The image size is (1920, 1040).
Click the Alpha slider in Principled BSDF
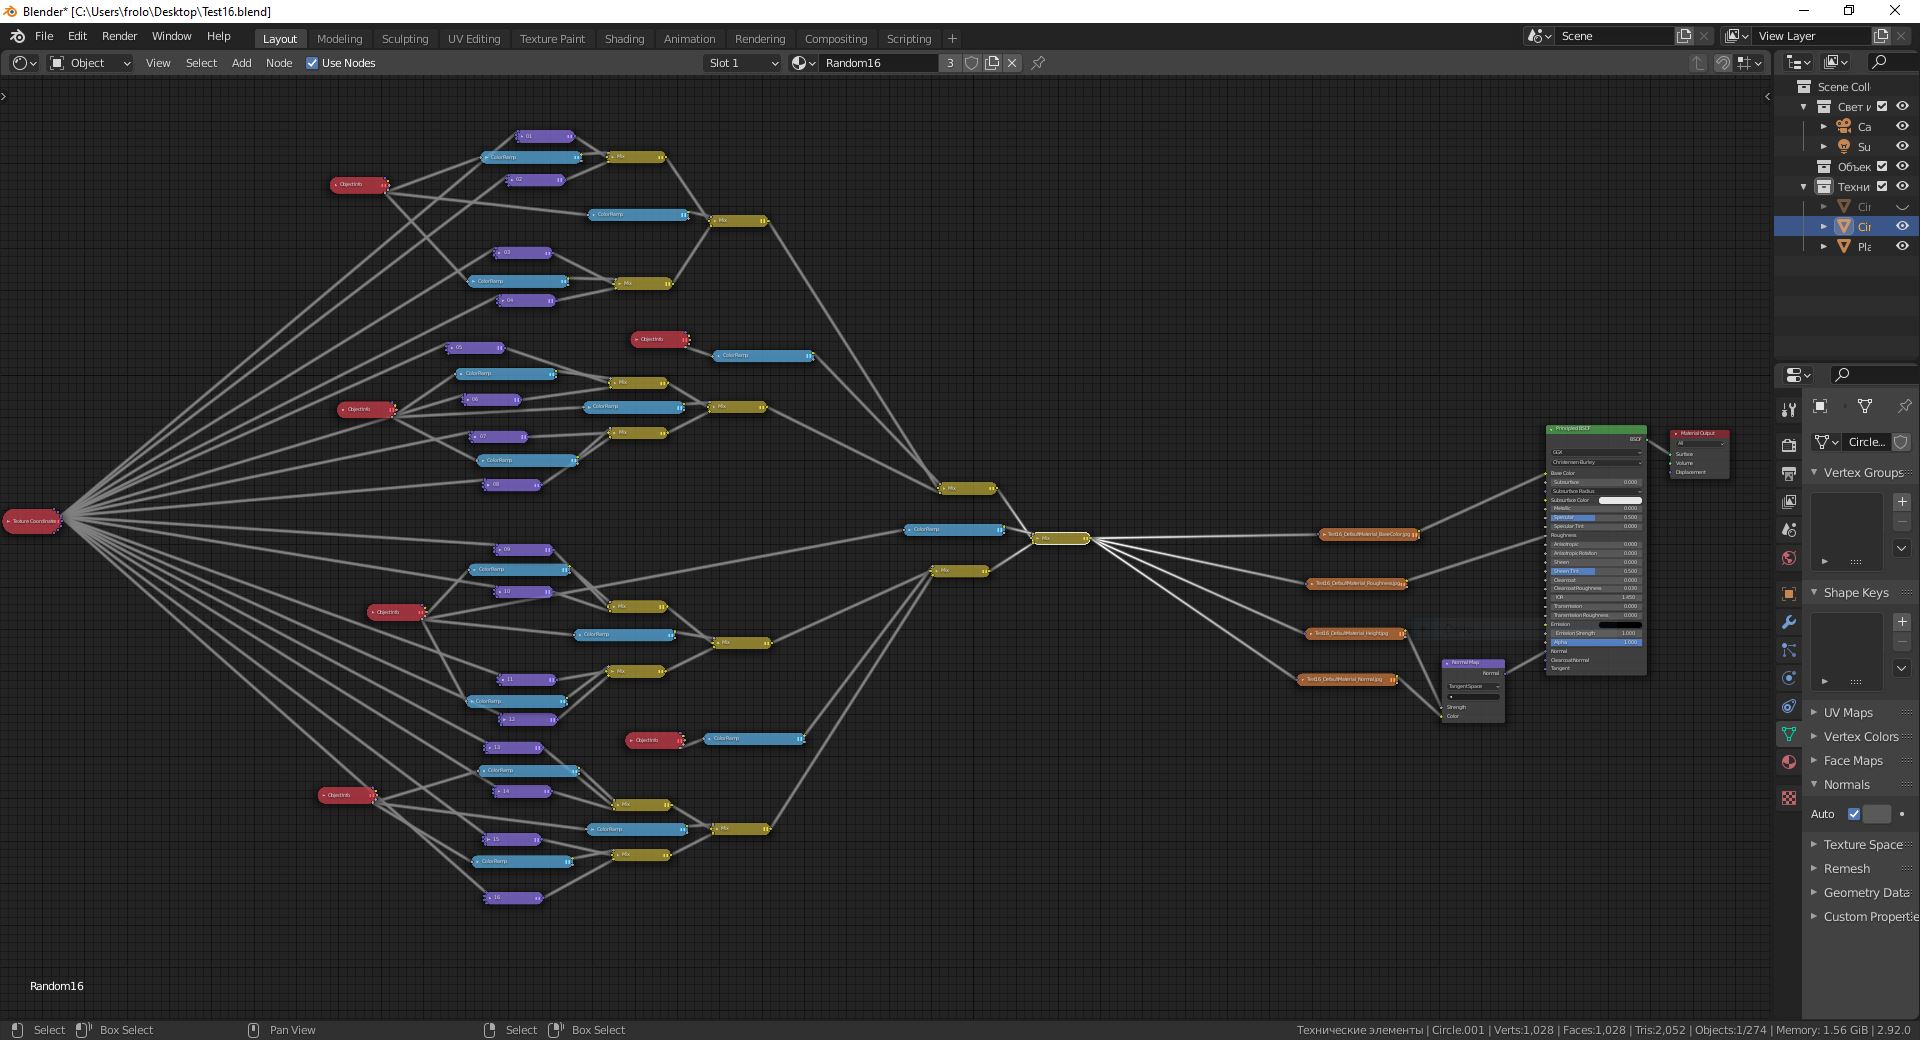click(1596, 642)
